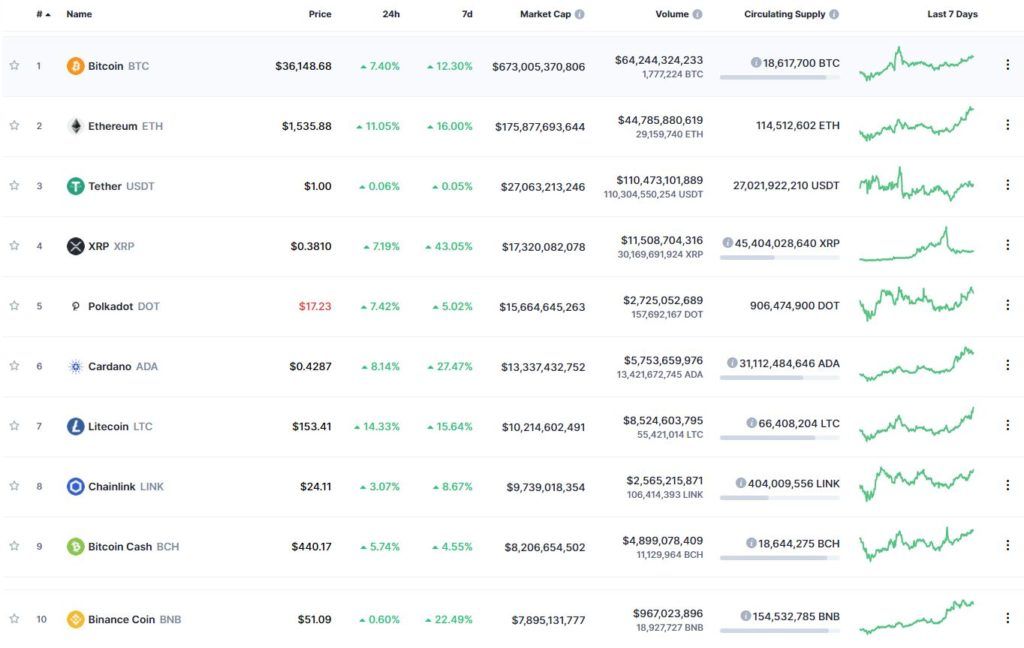Click the Ethereum diamond logo icon

(x=76, y=126)
